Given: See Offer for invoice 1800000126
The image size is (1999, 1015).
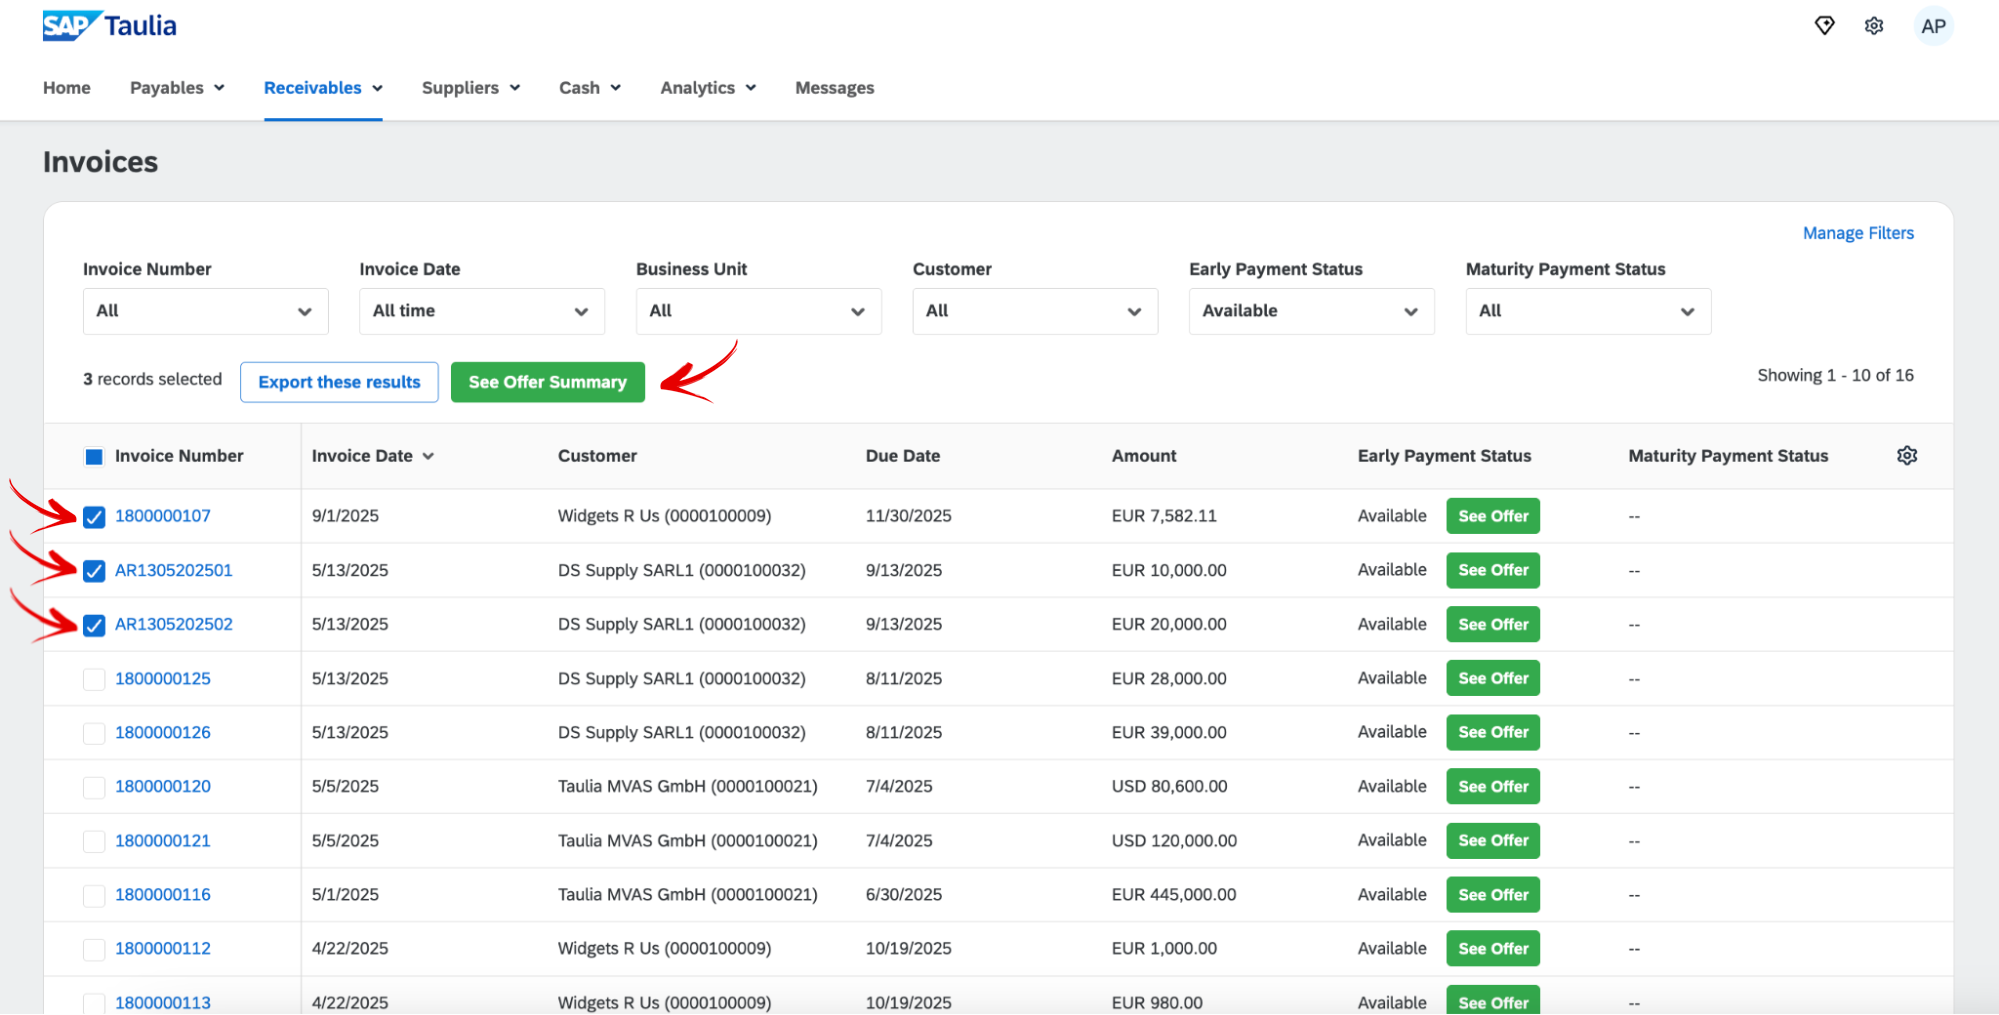Looking at the screenshot, I should pyautogui.click(x=1493, y=732).
